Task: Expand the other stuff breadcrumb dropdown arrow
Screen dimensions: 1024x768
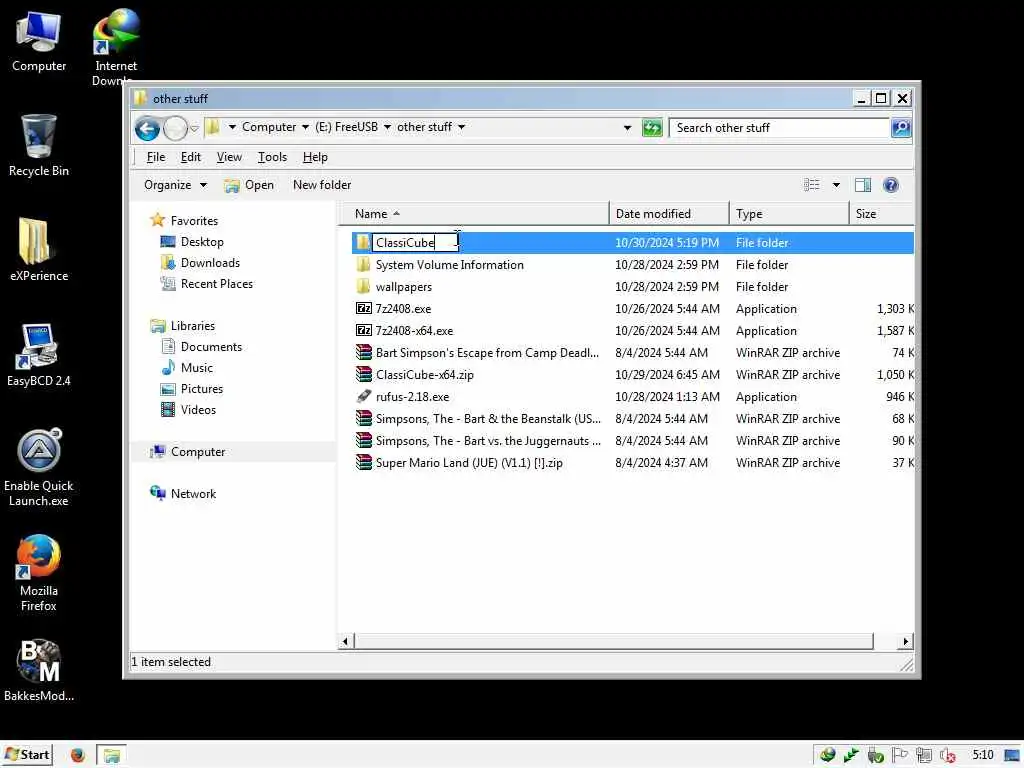Action: point(462,127)
